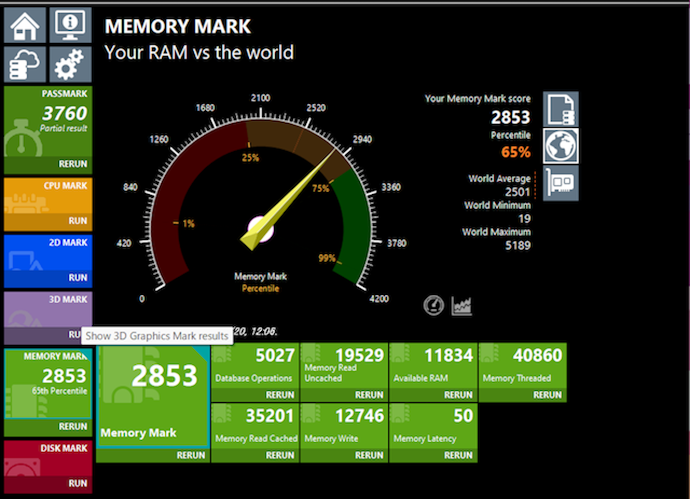Screen dimensions: 690x499
Task: Click the memory hardware card icon
Action: pyautogui.click(x=561, y=183)
